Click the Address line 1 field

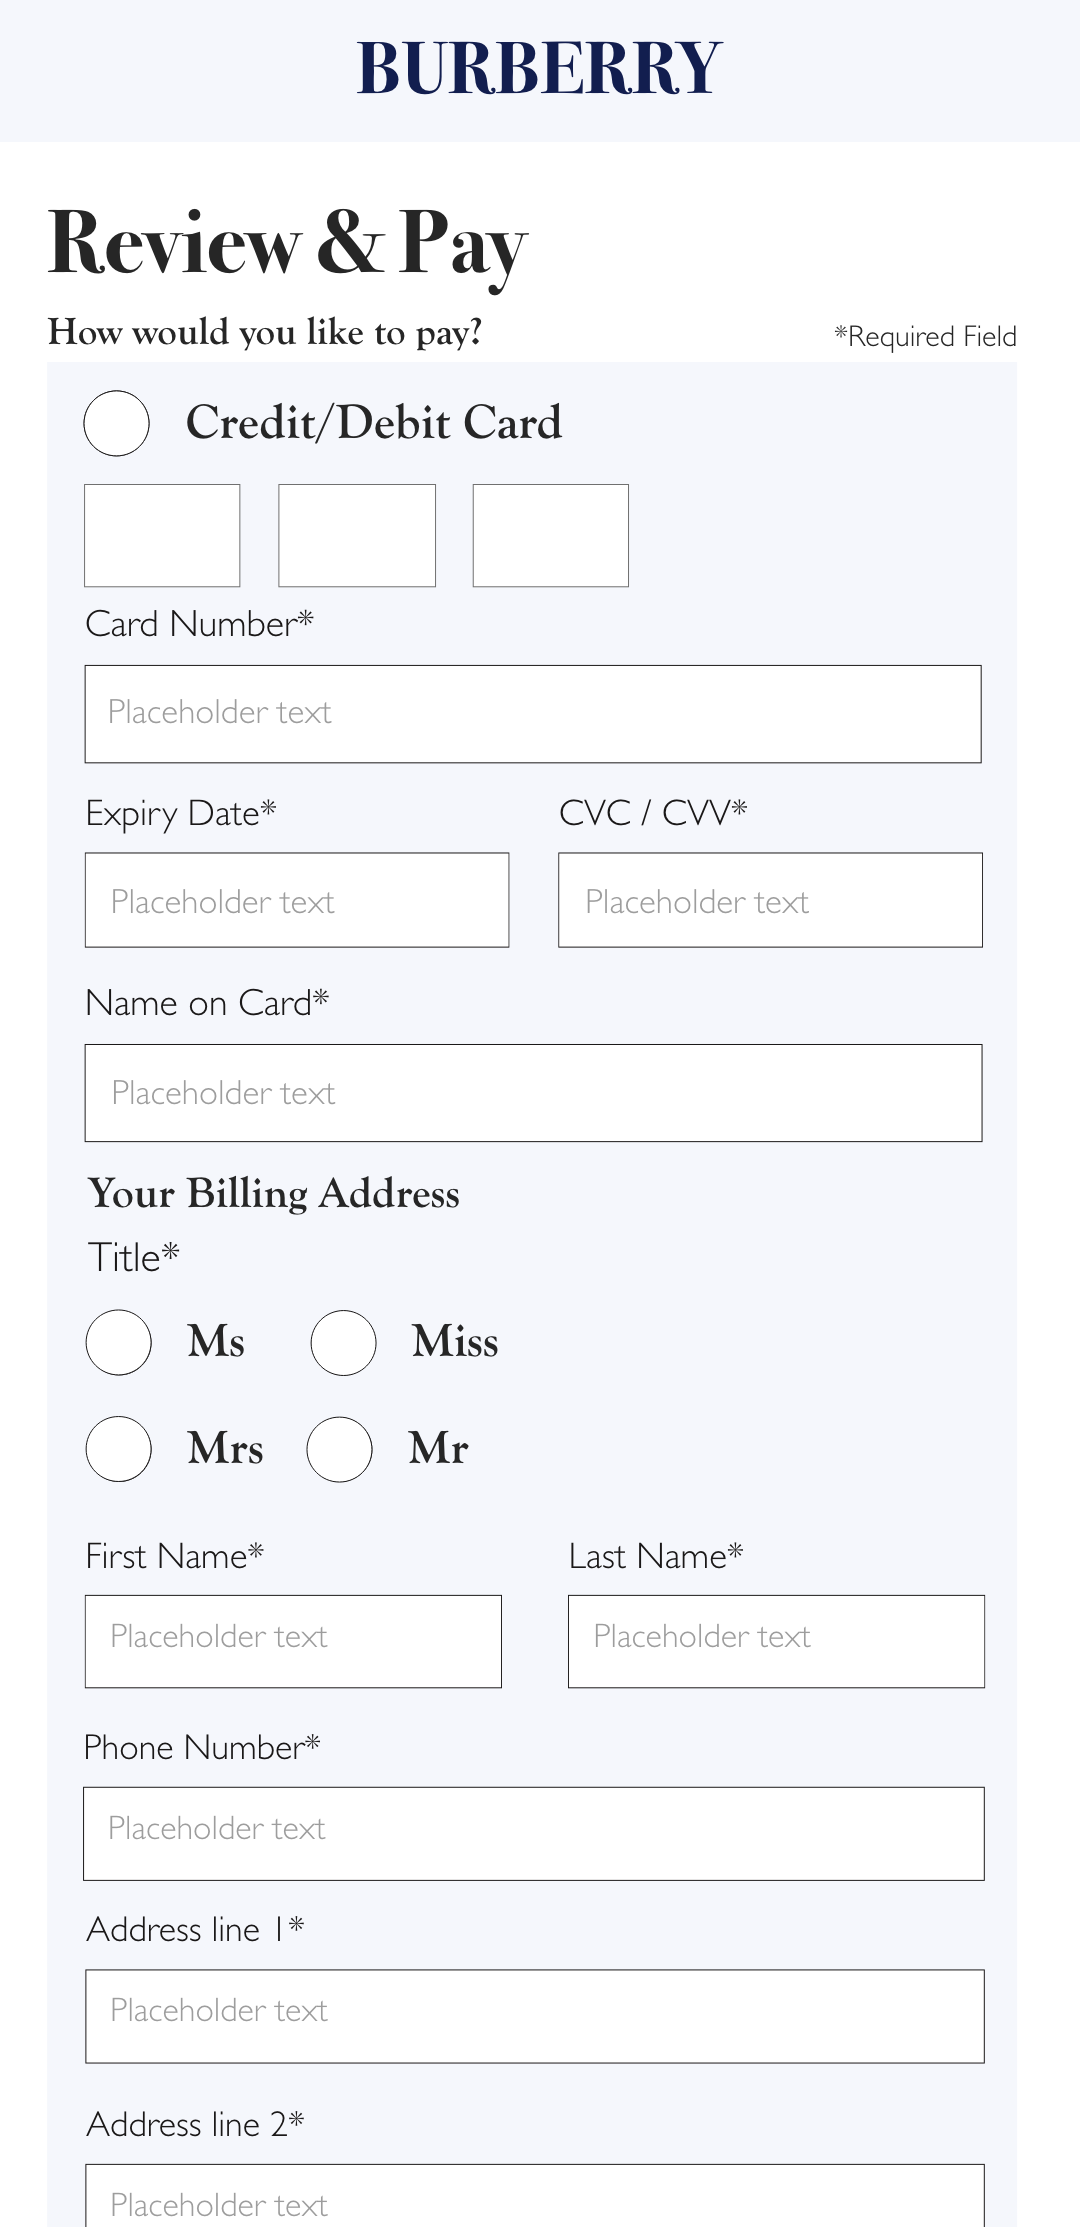tap(534, 2016)
